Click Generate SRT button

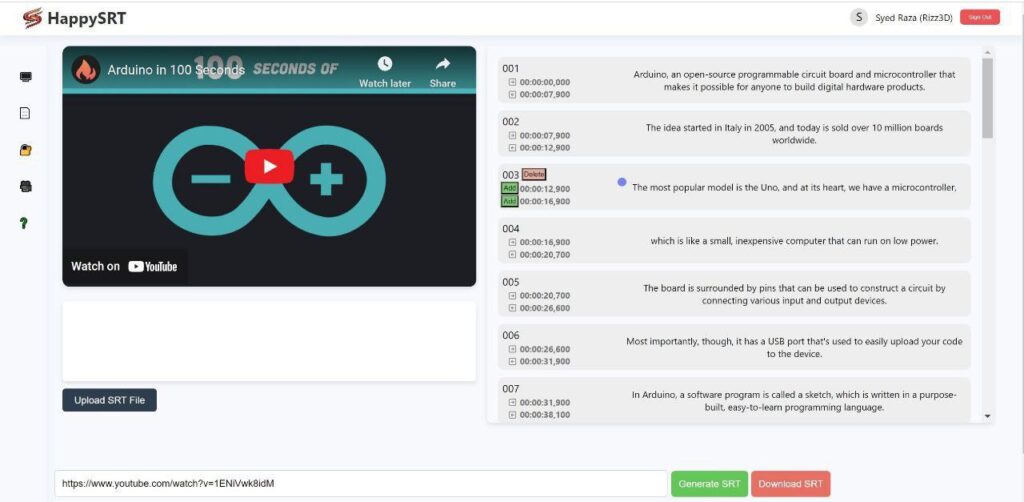(x=709, y=484)
